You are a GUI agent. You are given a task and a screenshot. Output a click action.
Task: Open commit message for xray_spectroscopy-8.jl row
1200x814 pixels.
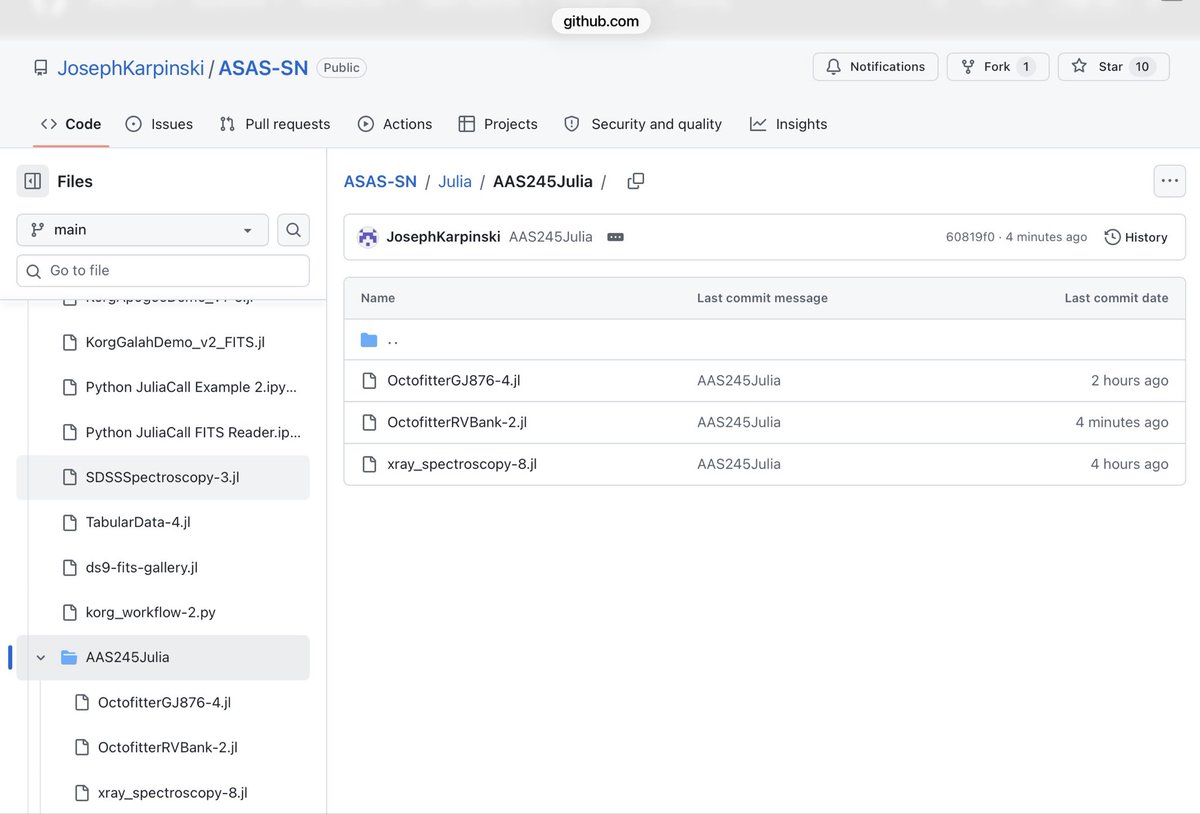[x=739, y=464]
